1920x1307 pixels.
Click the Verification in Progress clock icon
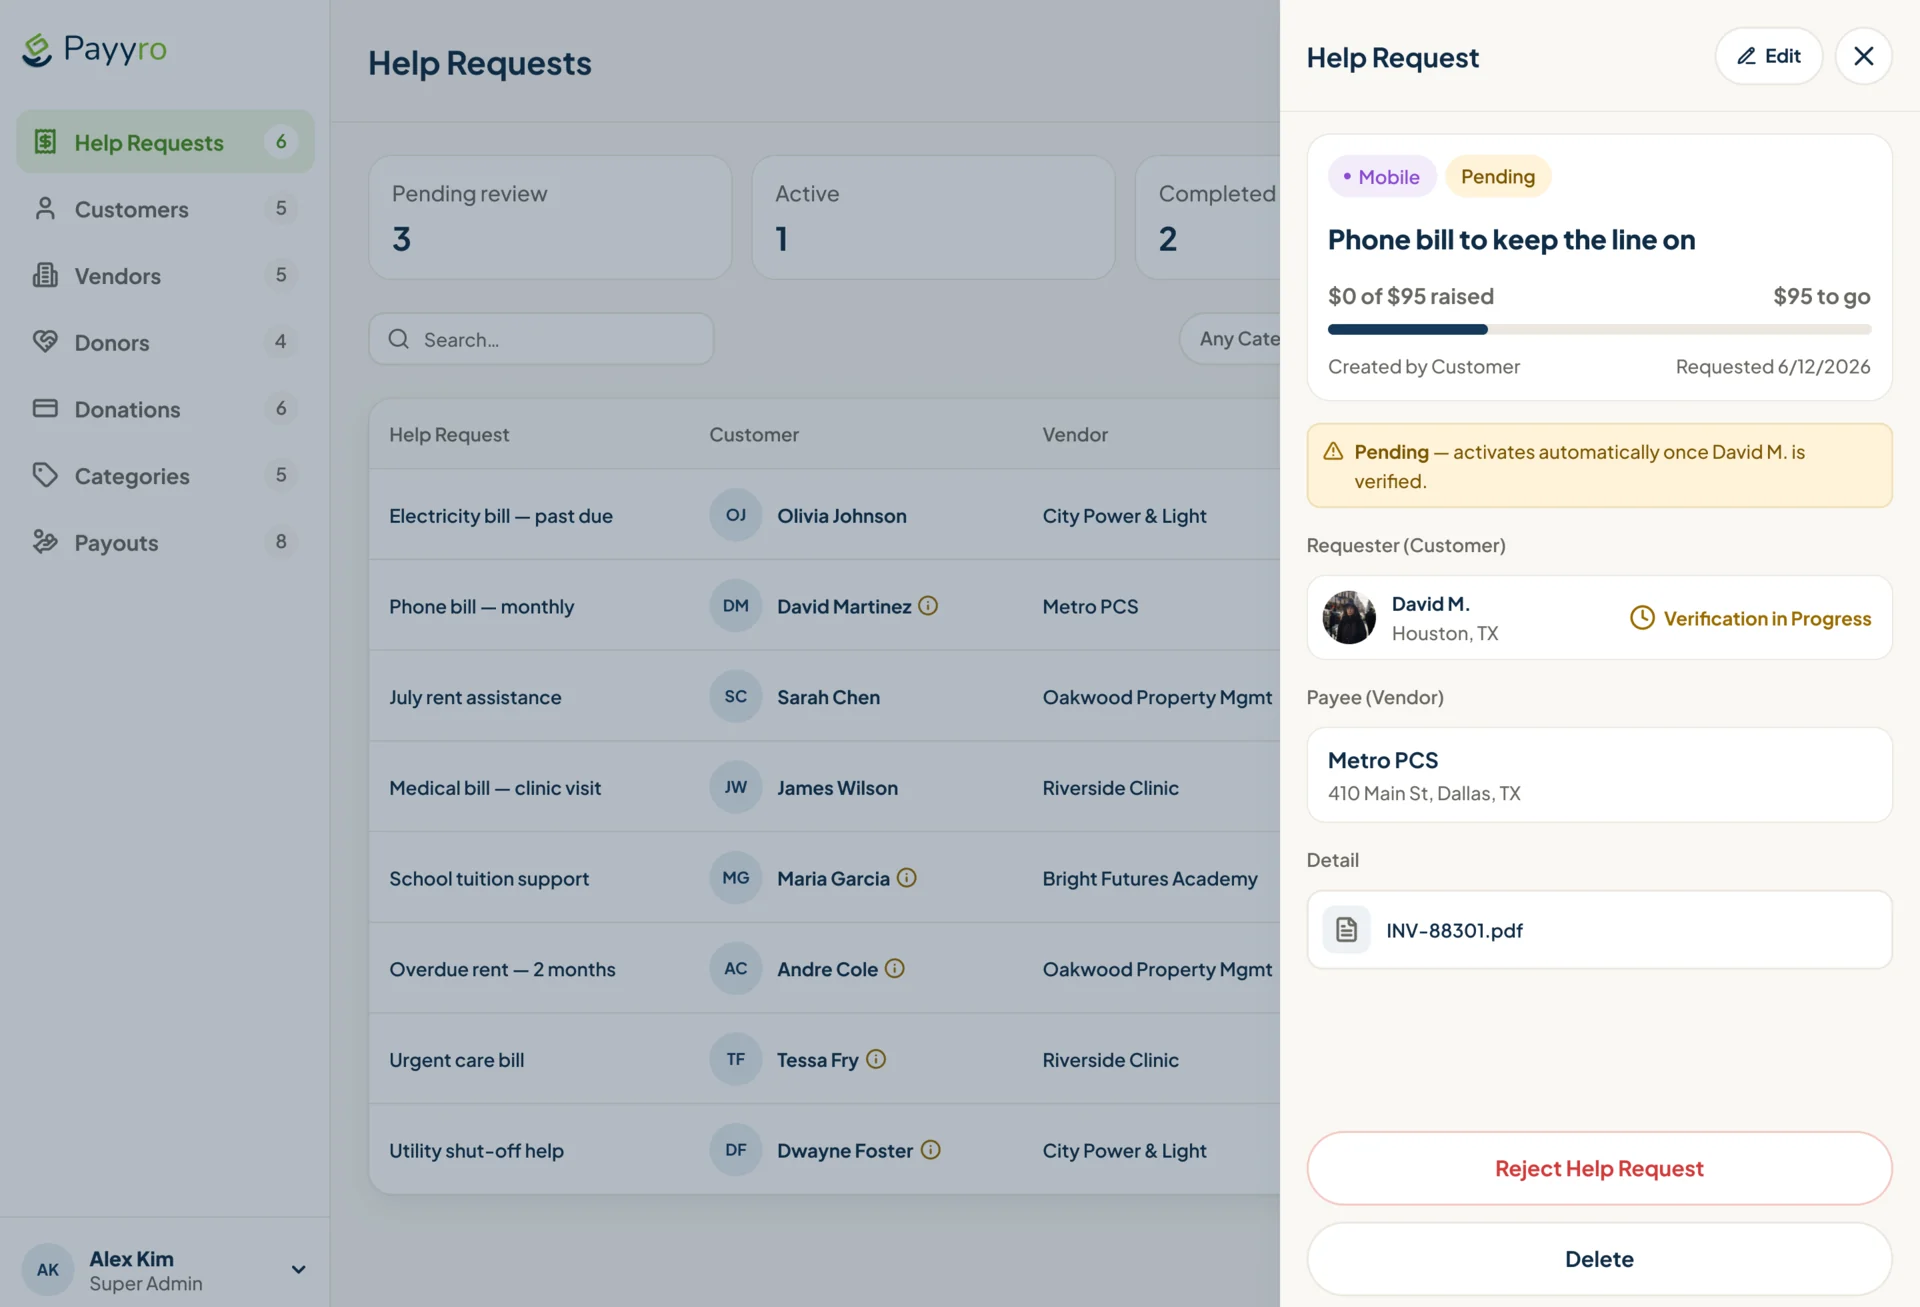pyautogui.click(x=1642, y=617)
